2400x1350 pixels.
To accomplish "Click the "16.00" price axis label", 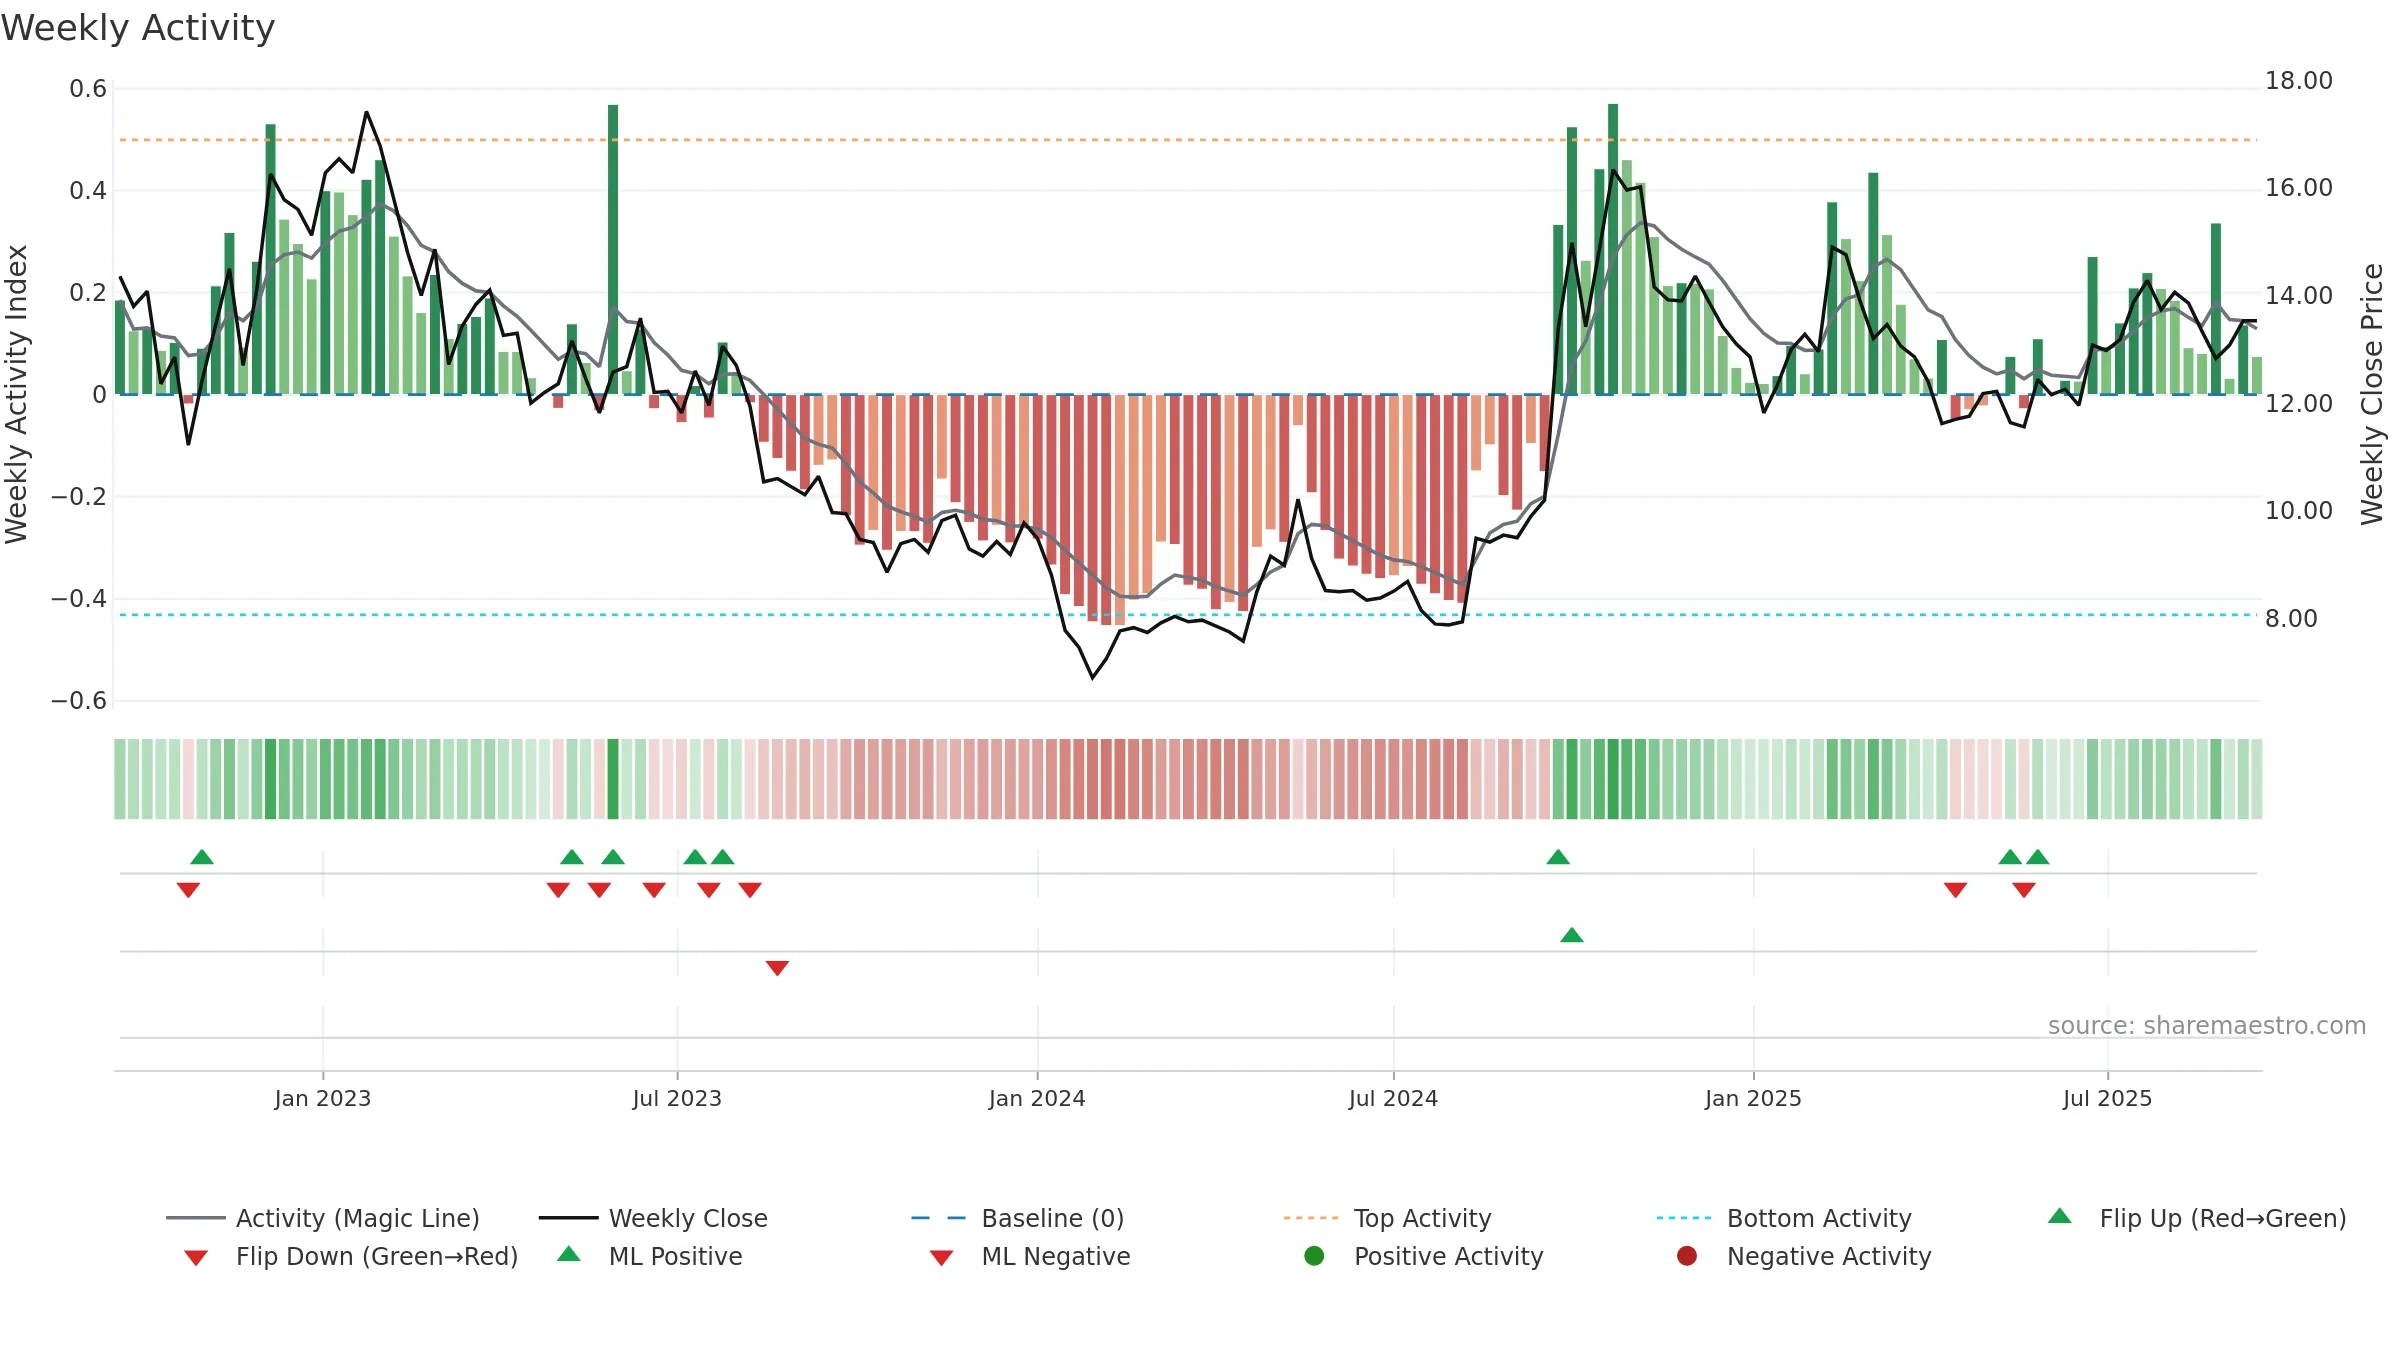I will [x=2299, y=188].
